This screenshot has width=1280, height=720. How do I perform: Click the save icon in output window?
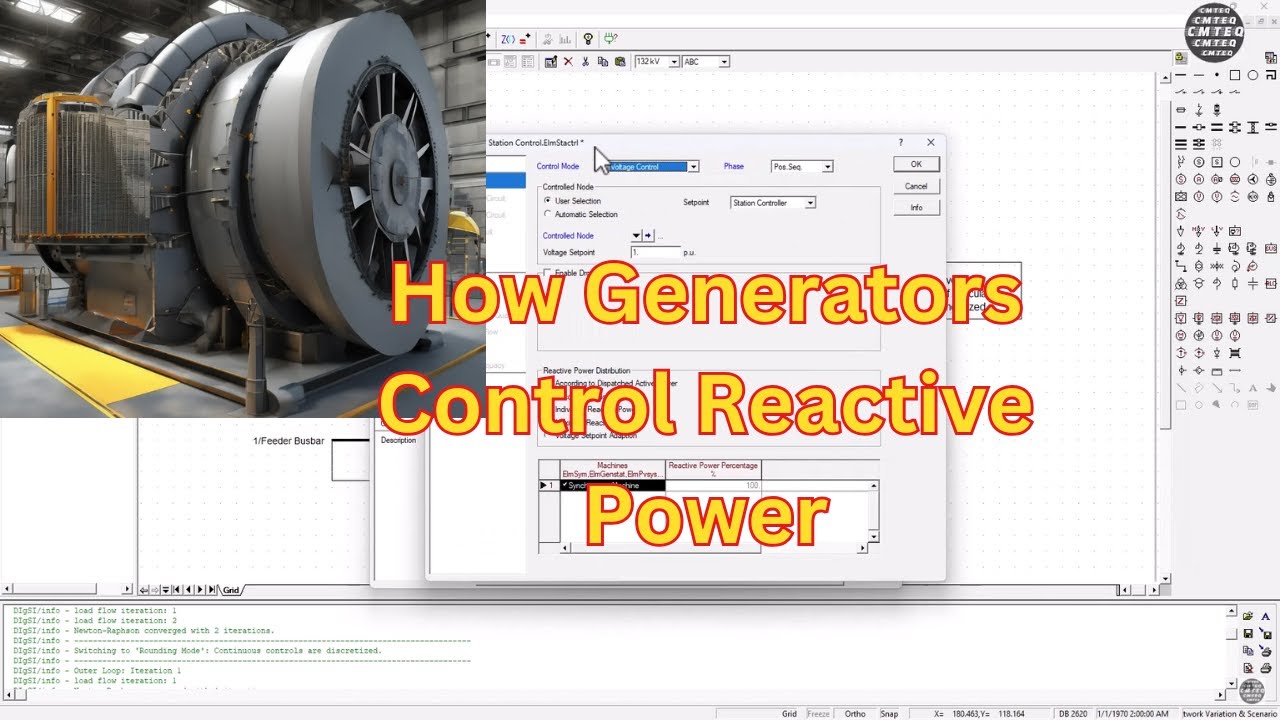click(1248, 633)
